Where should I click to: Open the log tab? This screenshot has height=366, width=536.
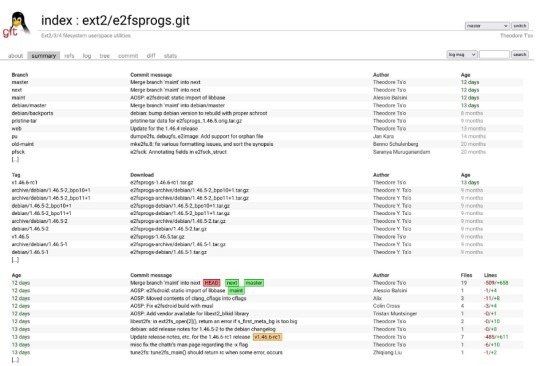click(87, 56)
